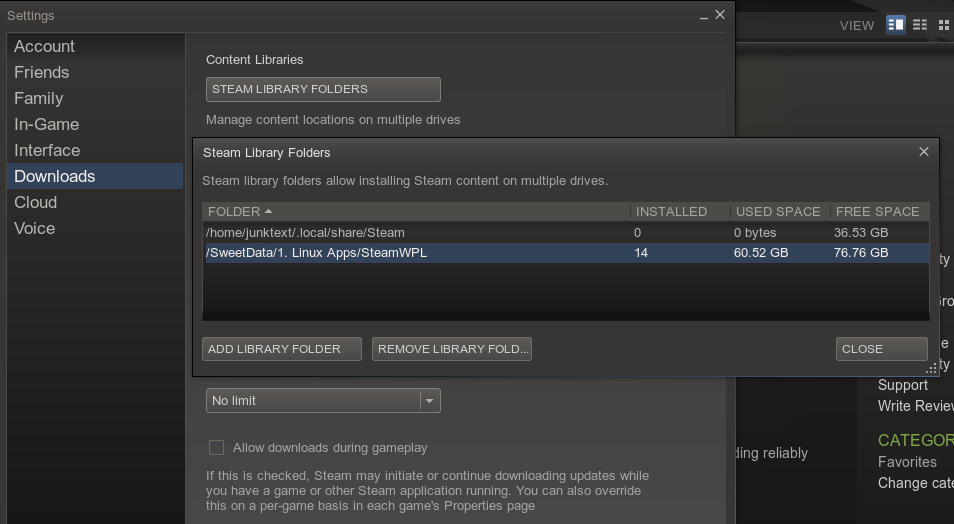The width and height of the screenshot is (954, 524).
Task: Click Write Review link in library window
Action: [915, 406]
